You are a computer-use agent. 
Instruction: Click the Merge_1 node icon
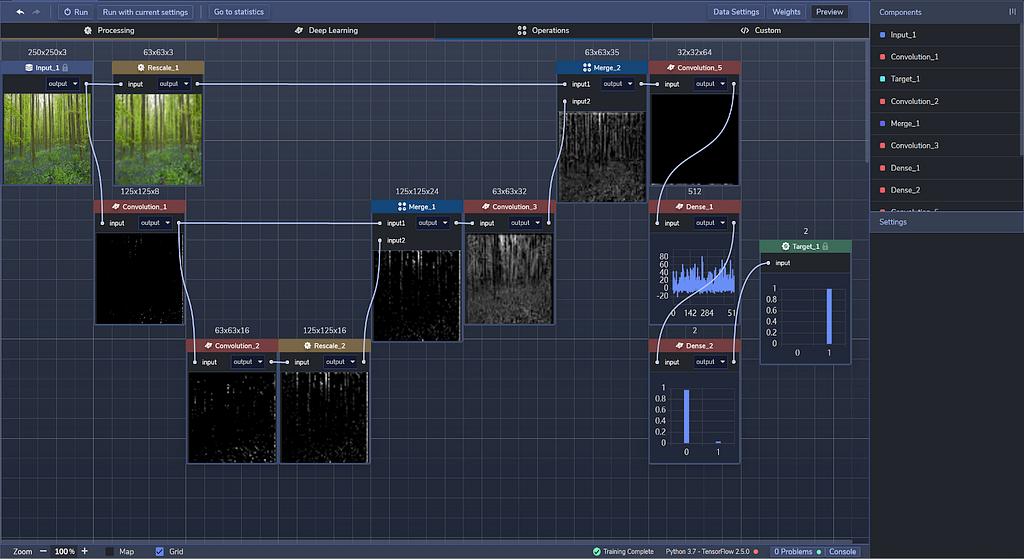[x=402, y=206]
